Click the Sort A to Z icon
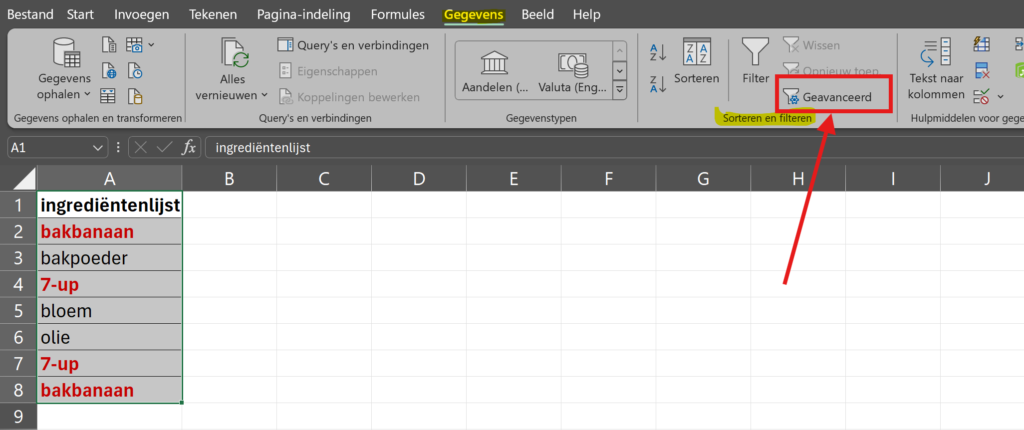This screenshot has height=430, width=1024. [x=658, y=52]
